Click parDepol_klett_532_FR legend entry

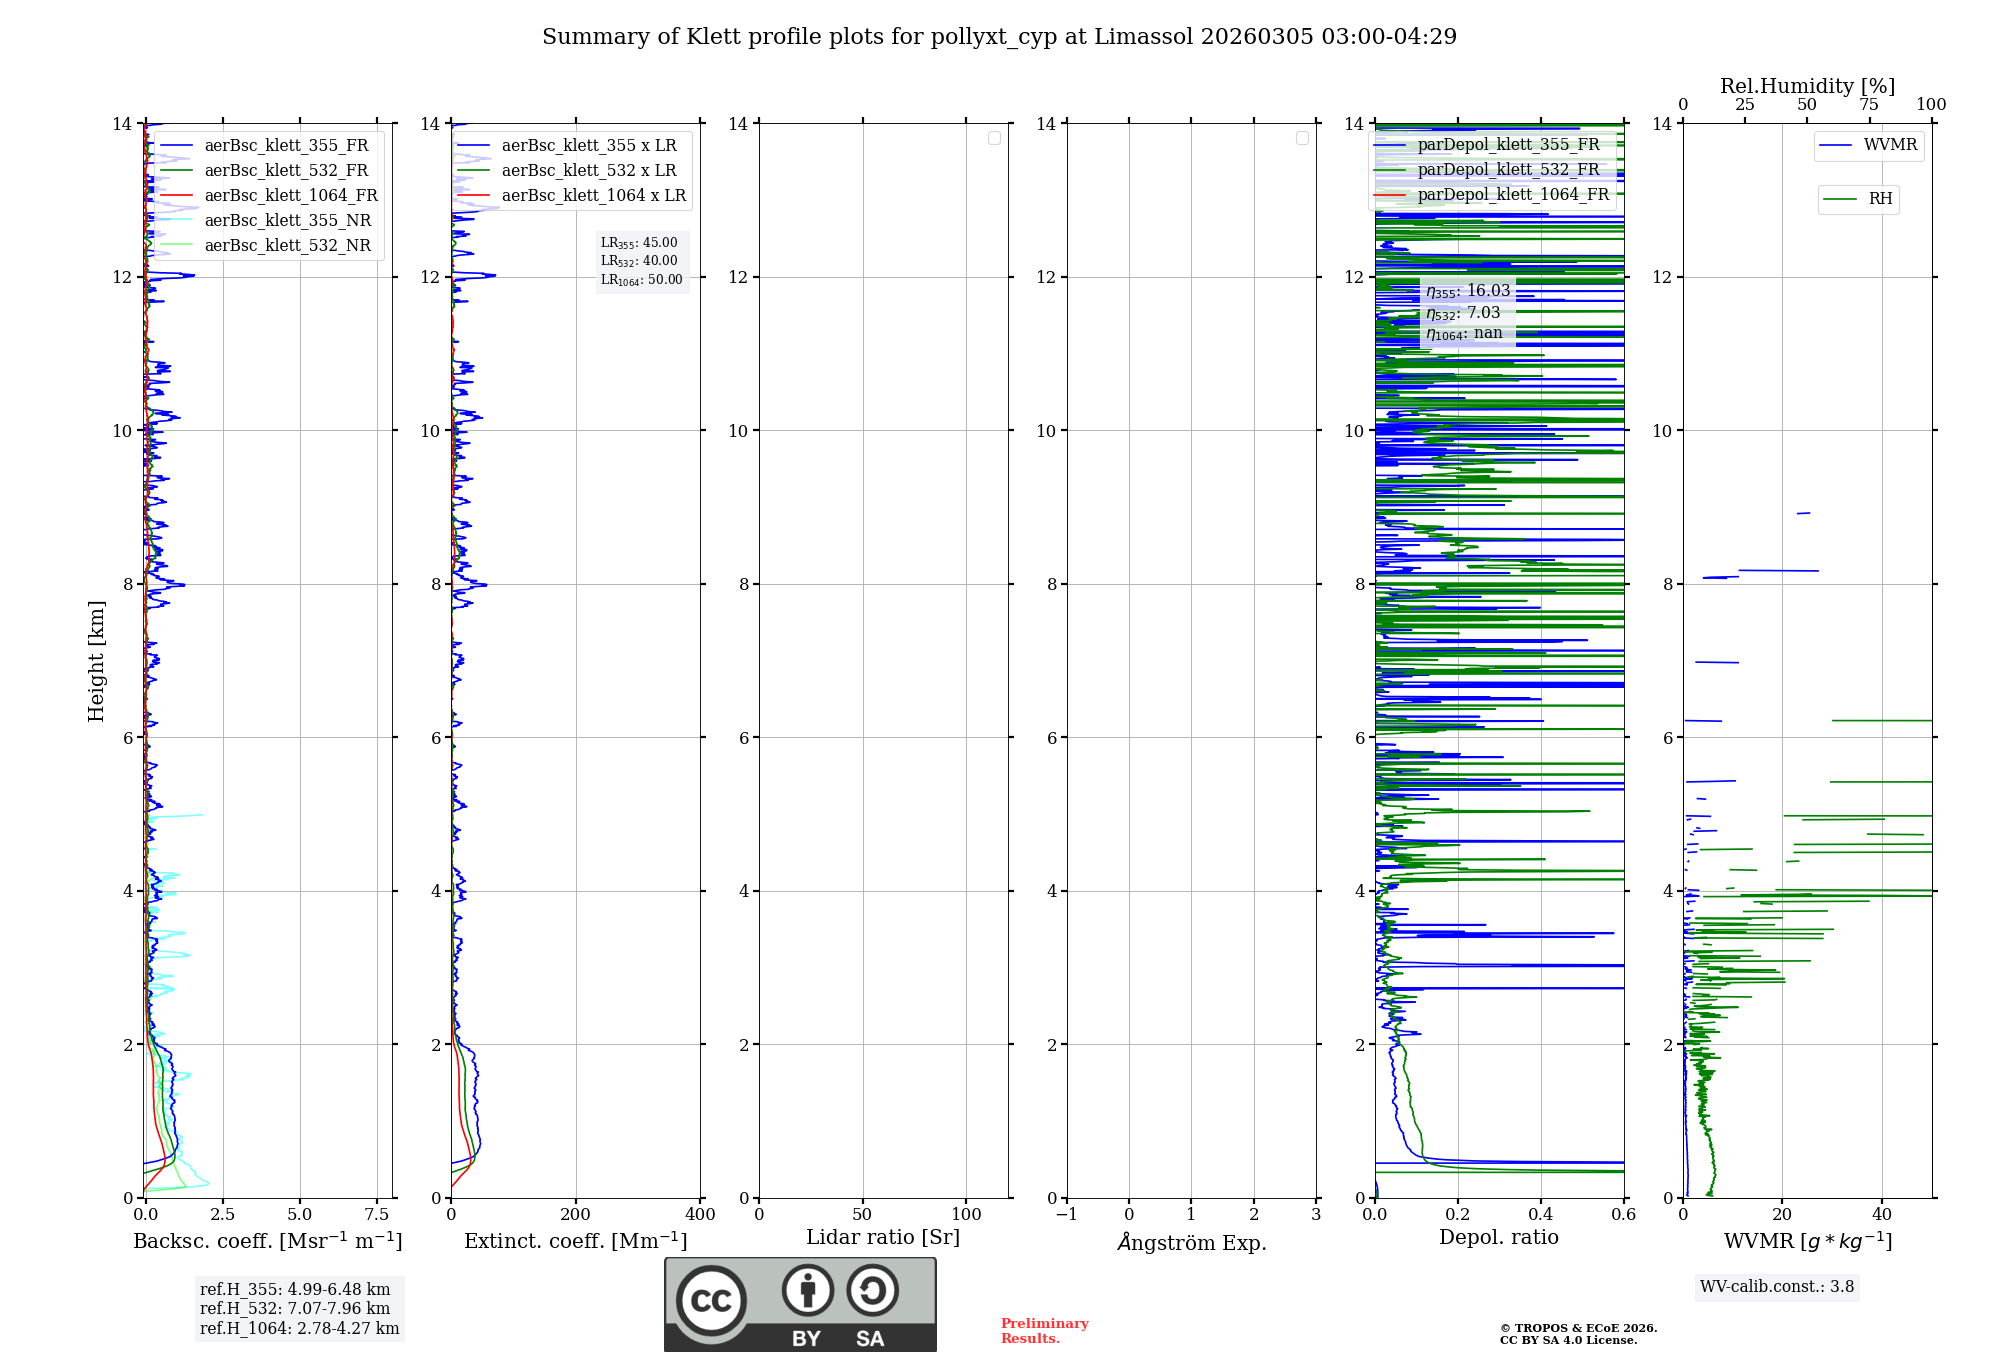1508,170
